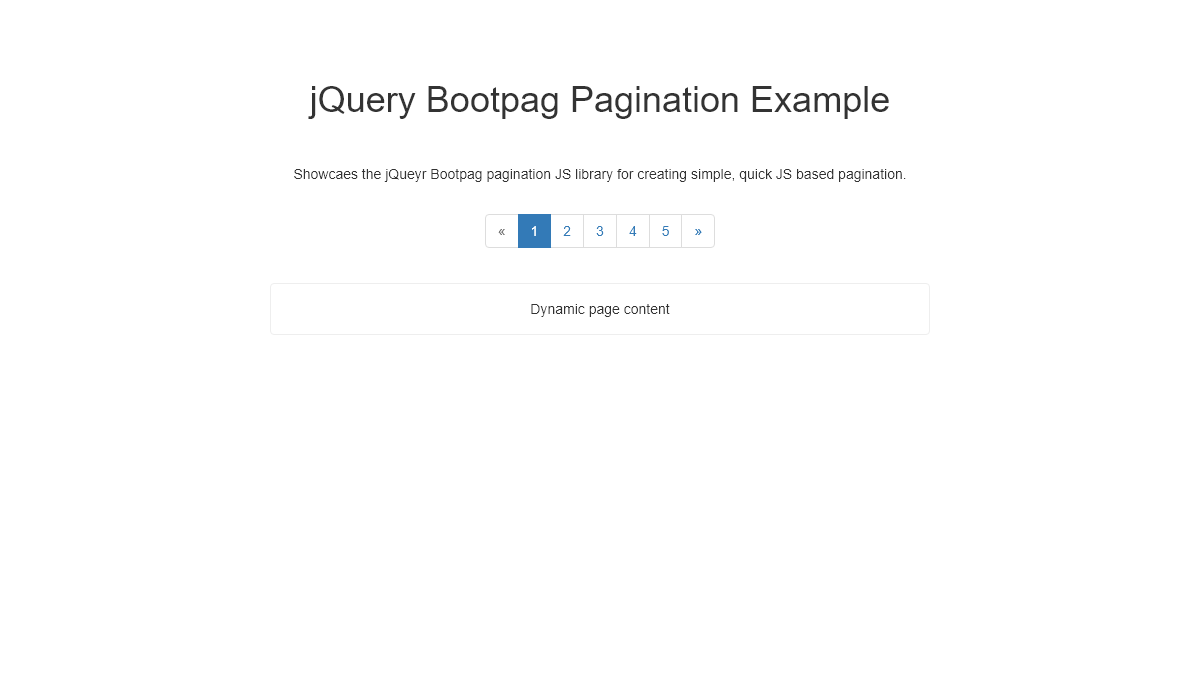Go to page 5
1200x682 pixels.
666,231
